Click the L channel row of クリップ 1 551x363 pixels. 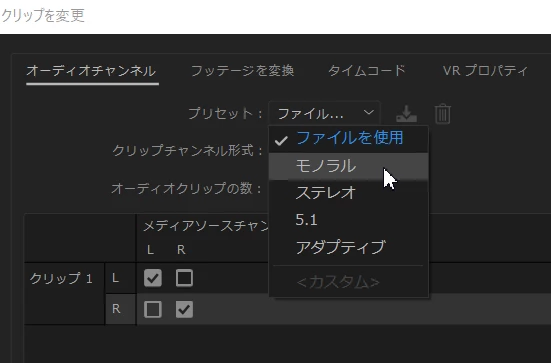tap(328, 278)
